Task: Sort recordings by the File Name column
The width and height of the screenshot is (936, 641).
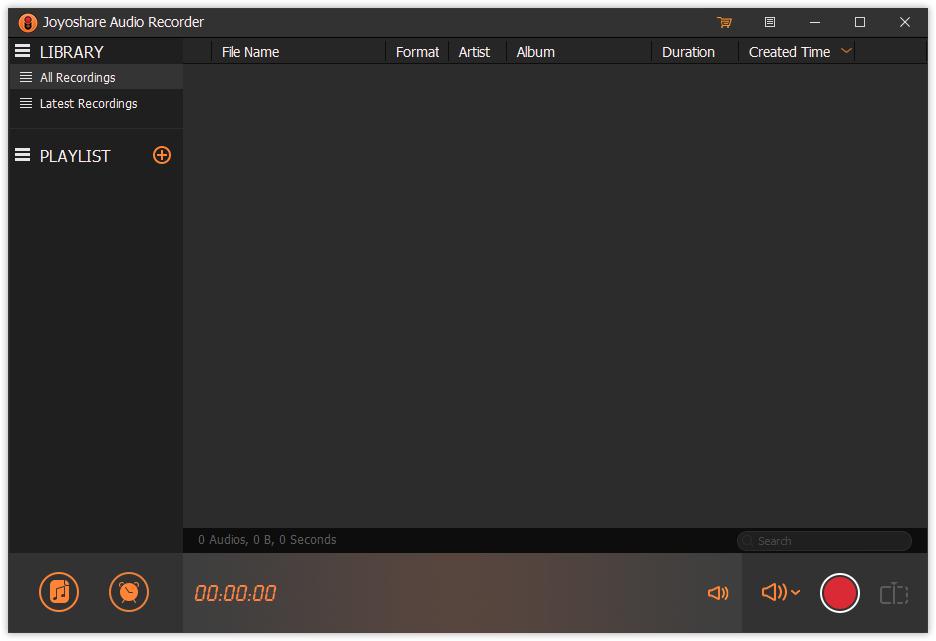Action: pyautogui.click(x=250, y=51)
